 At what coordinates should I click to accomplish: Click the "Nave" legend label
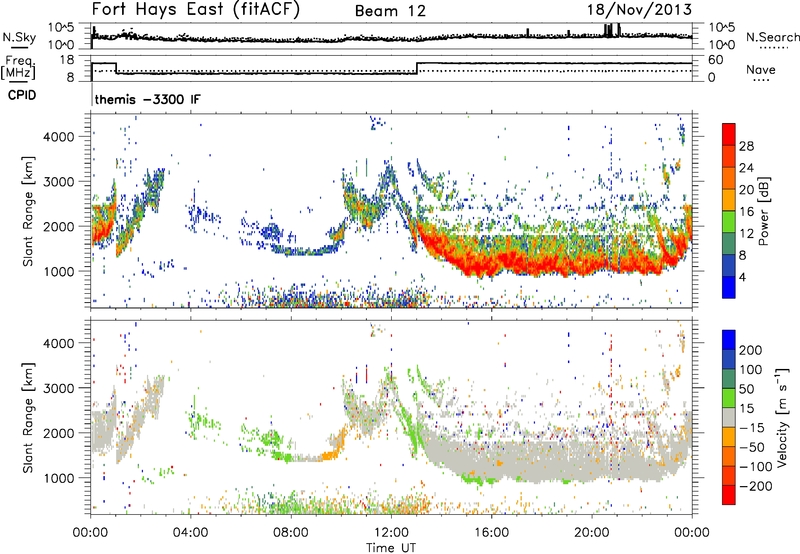(x=761, y=69)
